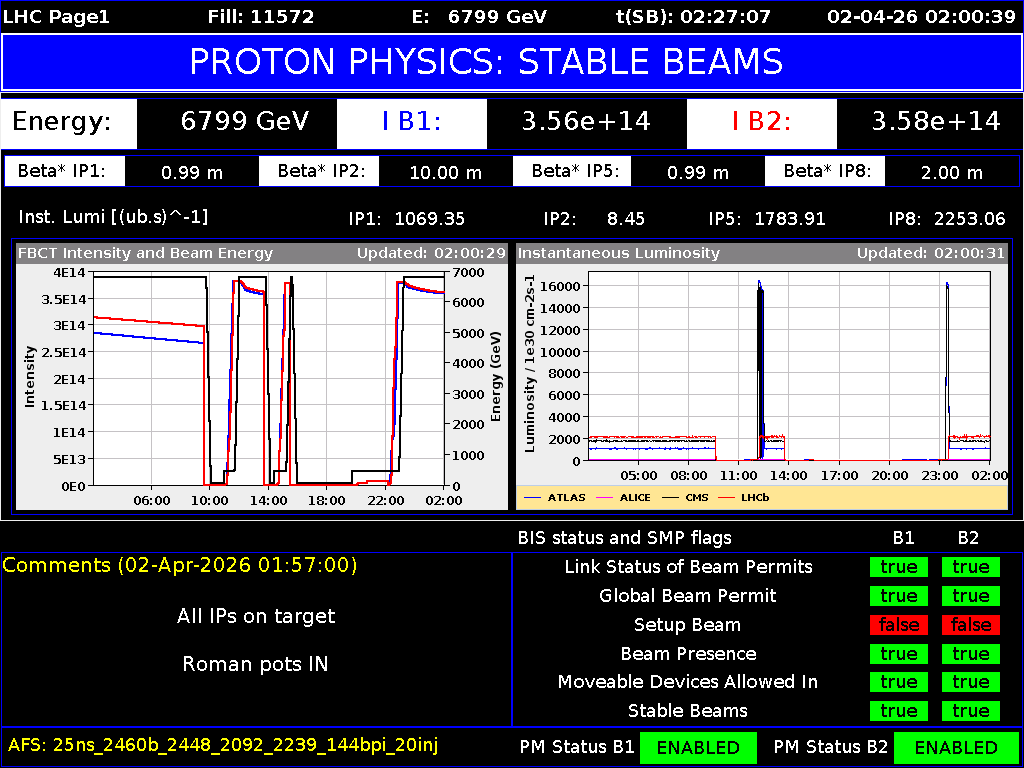Click the red I B2 intensity indicator
The width and height of the screenshot is (1024, 768).
tap(762, 123)
